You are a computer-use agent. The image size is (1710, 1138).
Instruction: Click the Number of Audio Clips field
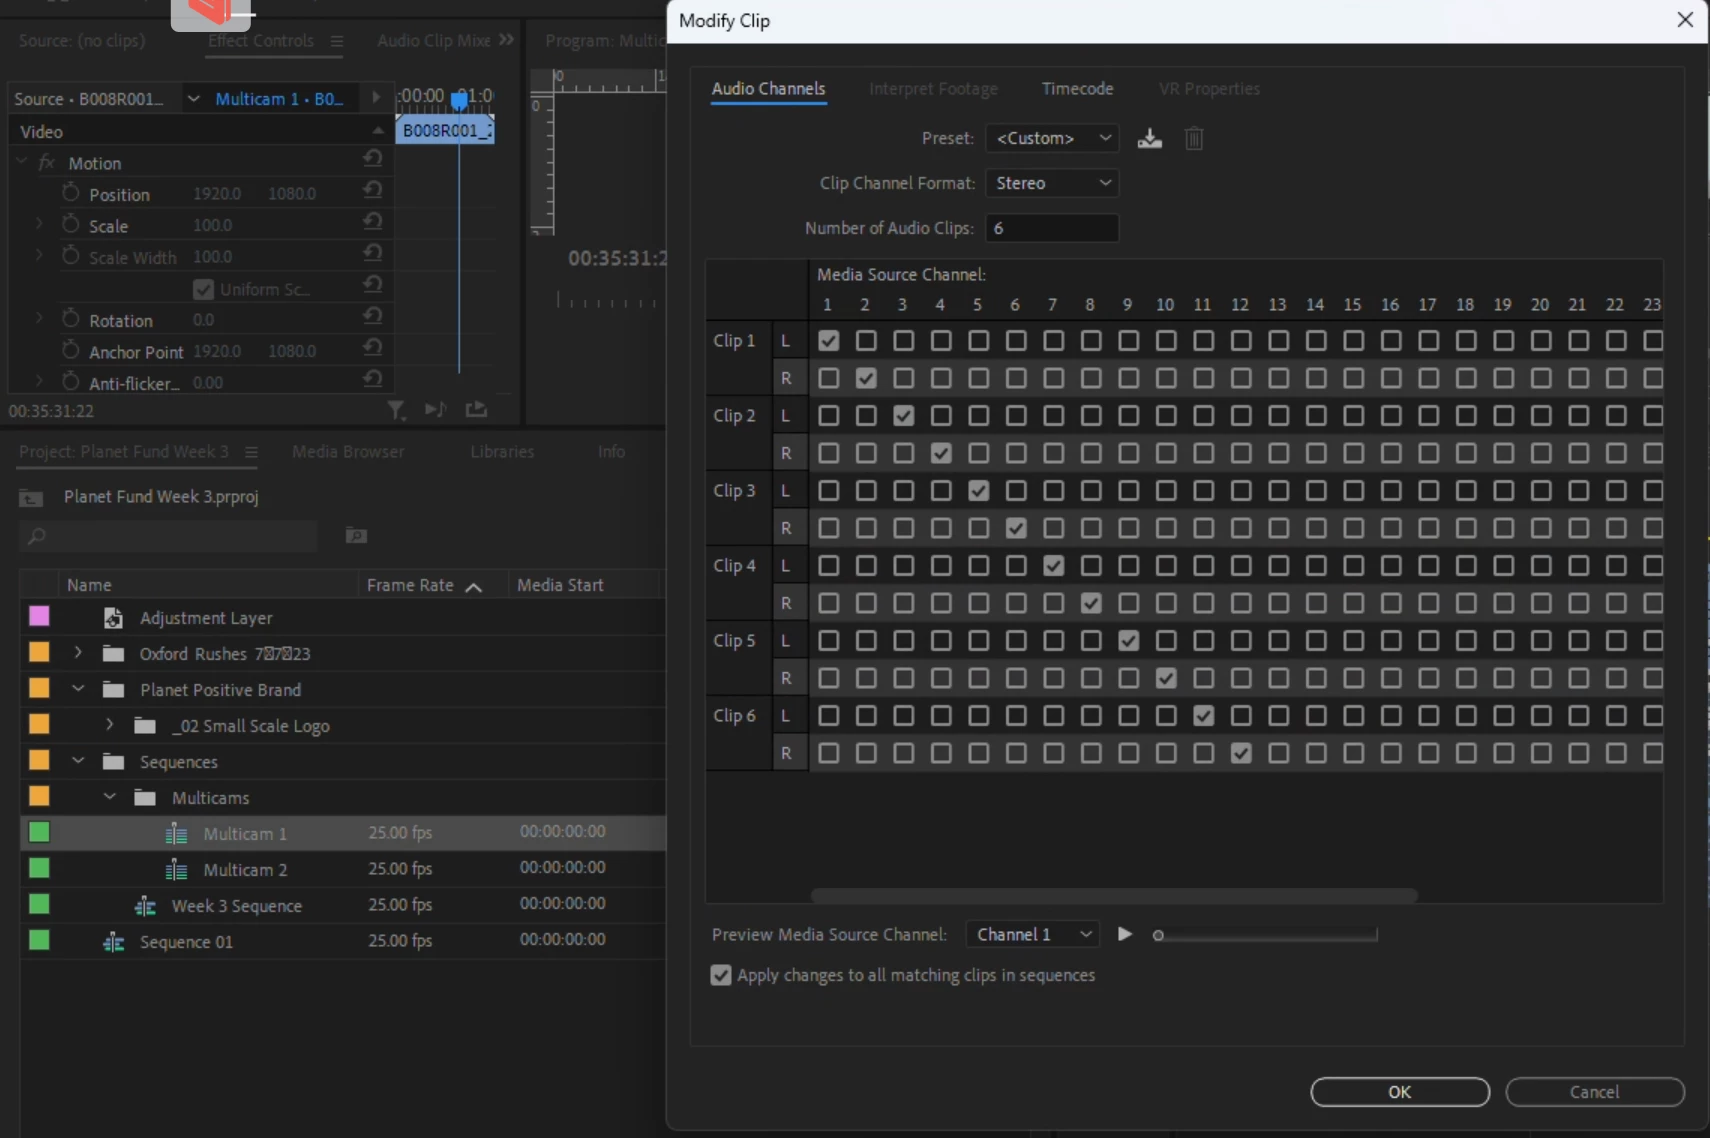1052,228
